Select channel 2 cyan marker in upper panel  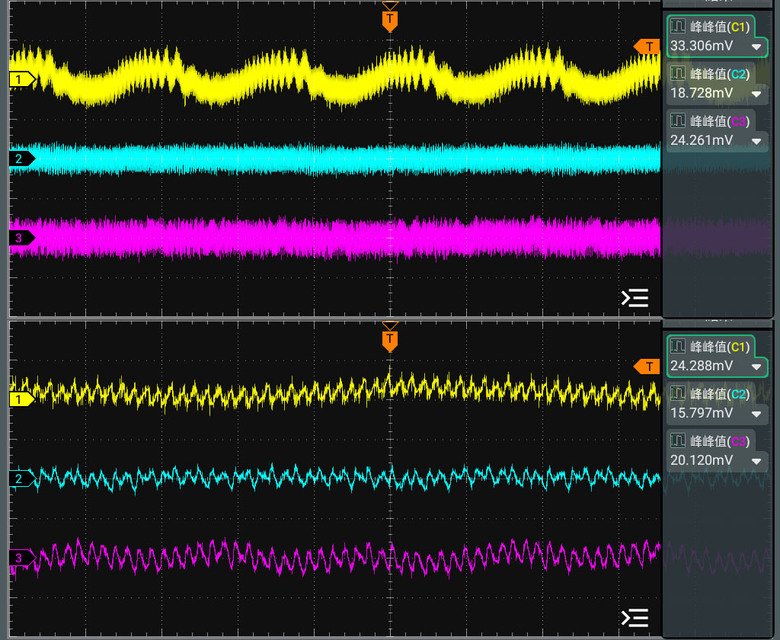point(22,159)
